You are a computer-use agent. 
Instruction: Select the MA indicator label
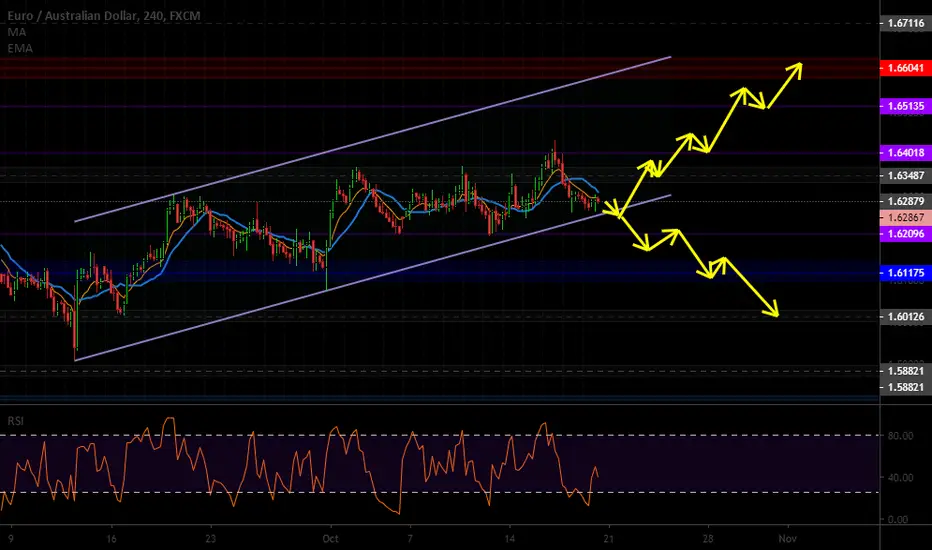coord(17,32)
